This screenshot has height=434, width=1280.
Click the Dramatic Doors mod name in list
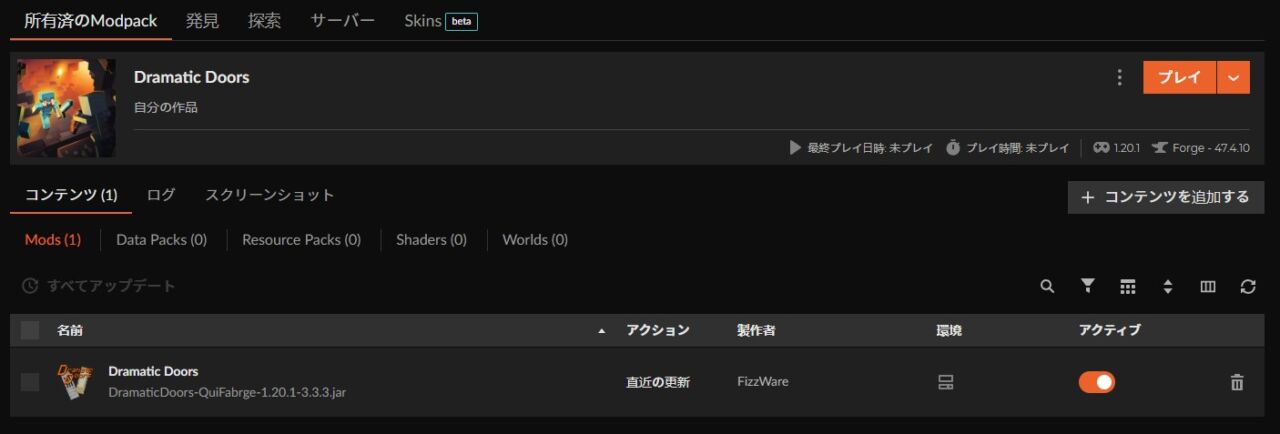[x=153, y=371]
